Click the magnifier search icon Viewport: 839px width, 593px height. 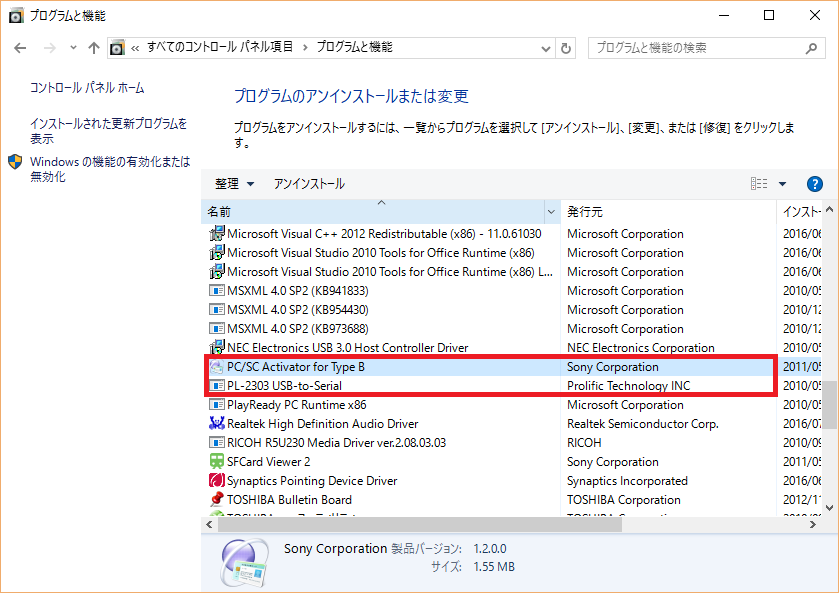tap(811, 48)
